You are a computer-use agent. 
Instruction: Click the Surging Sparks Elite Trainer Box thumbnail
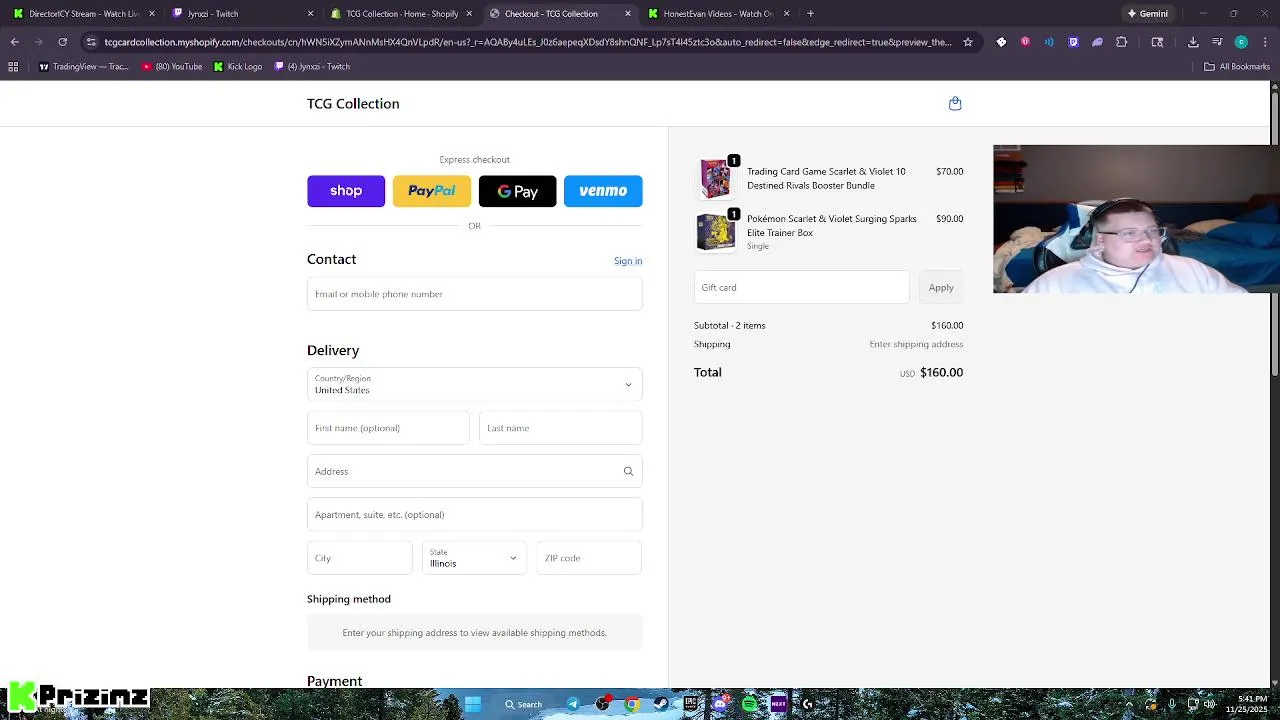[715, 231]
